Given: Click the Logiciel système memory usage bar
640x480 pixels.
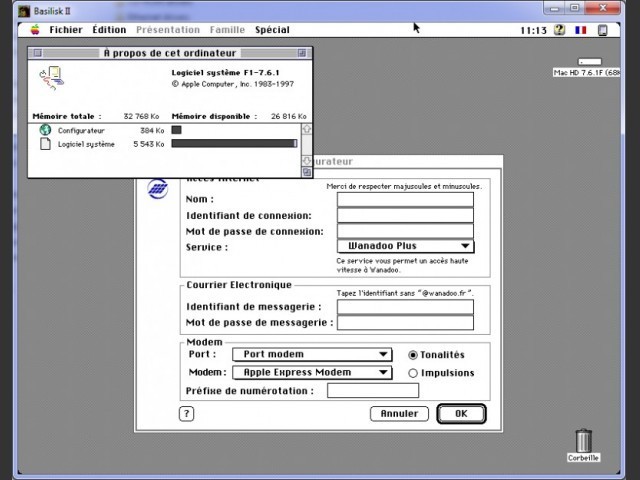Looking at the screenshot, I should [234, 143].
